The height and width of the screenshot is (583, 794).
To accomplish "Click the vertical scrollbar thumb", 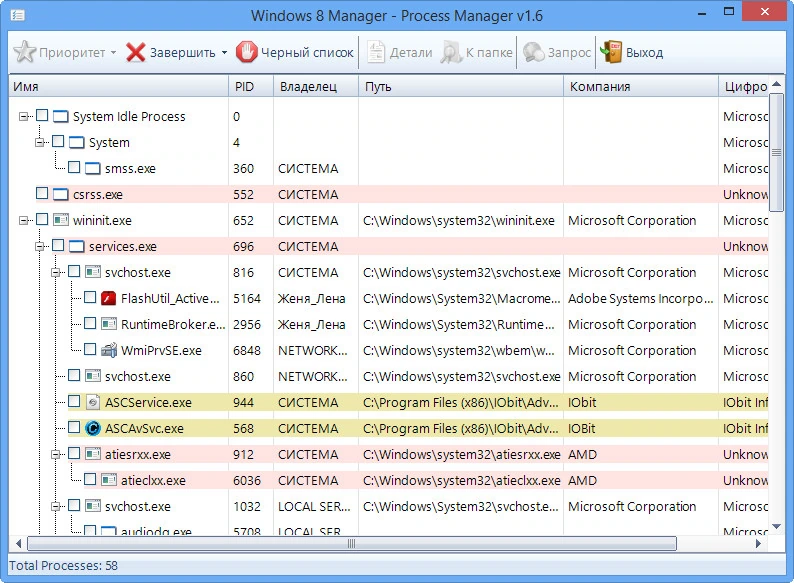I will click(x=776, y=152).
